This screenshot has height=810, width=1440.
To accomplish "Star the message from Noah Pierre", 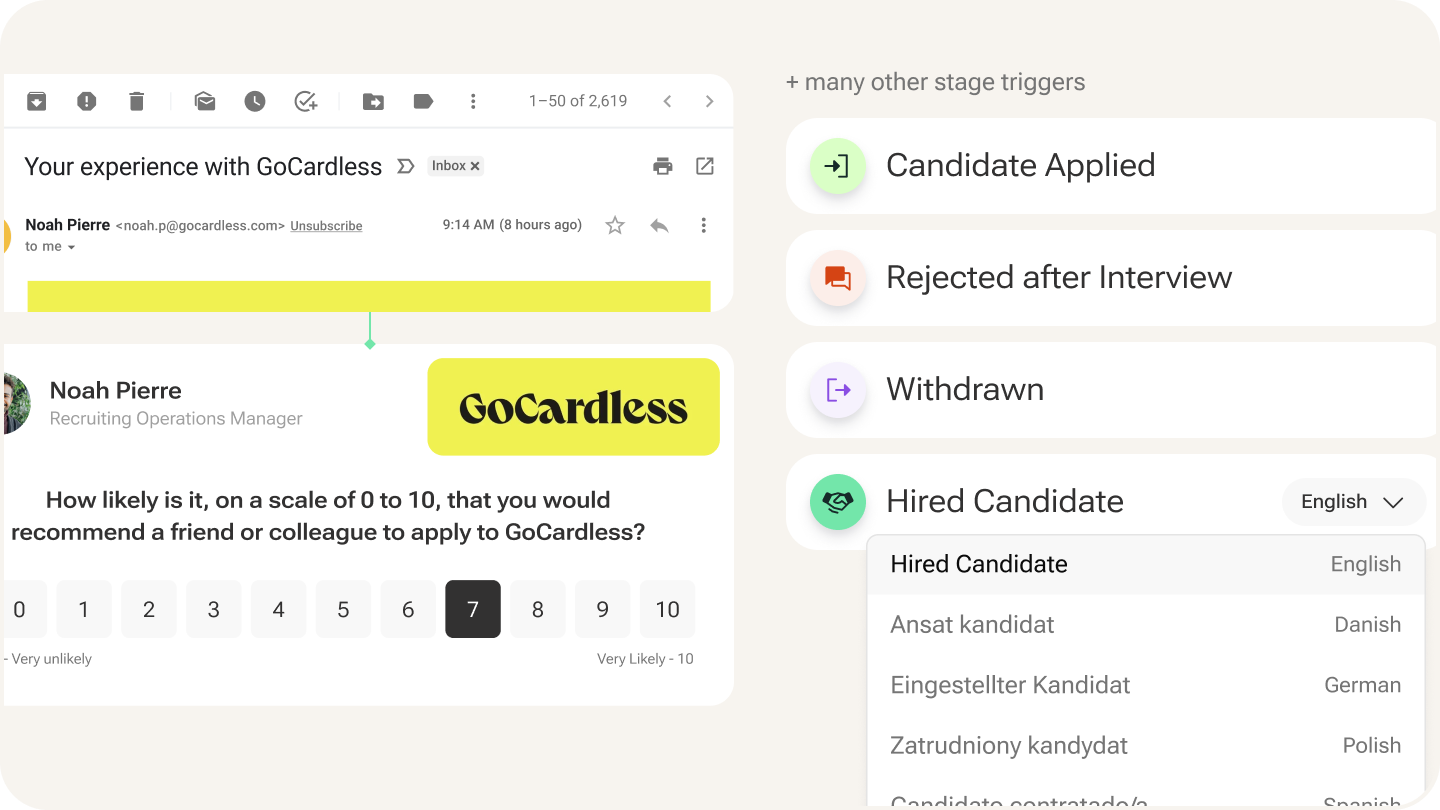I will (615, 226).
